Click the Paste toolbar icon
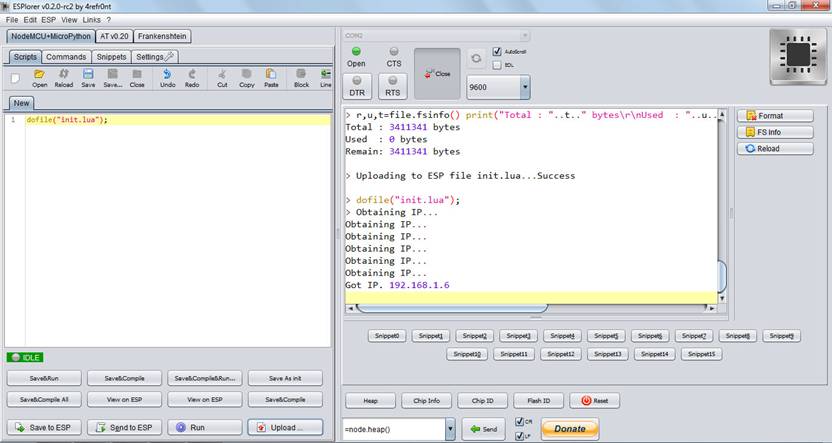832x443 pixels. click(271, 78)
